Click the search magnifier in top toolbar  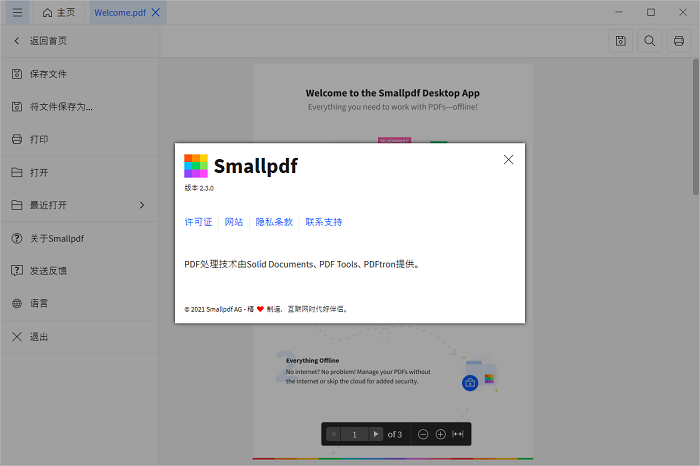point(650,41)
